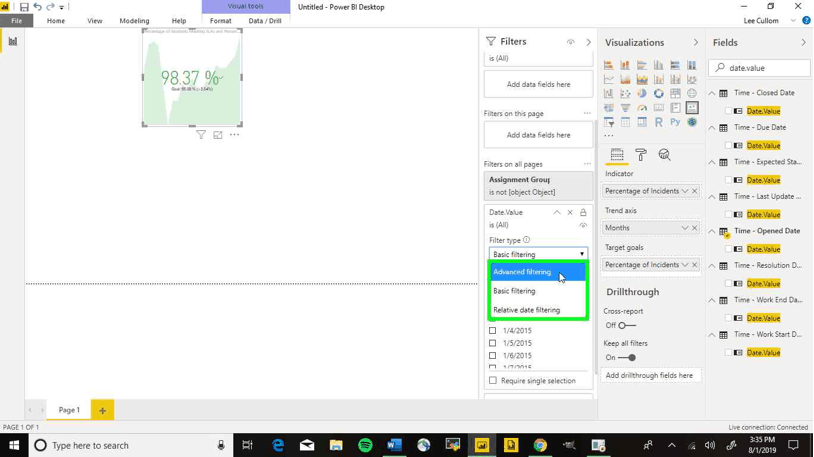This screenshot has width=814, height=457.
Task: Check the 1/6/2015 checkbox
Action: (493, 356)
